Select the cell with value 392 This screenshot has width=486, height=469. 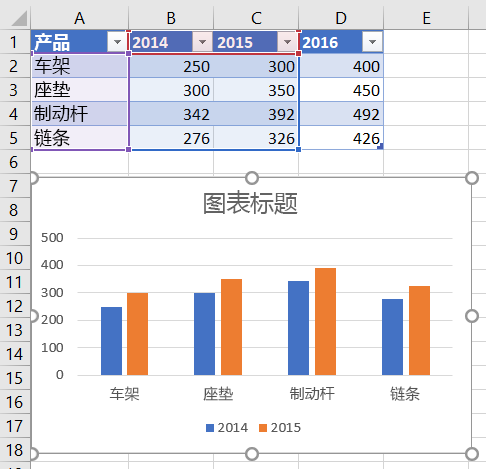[x=256, y=114]
